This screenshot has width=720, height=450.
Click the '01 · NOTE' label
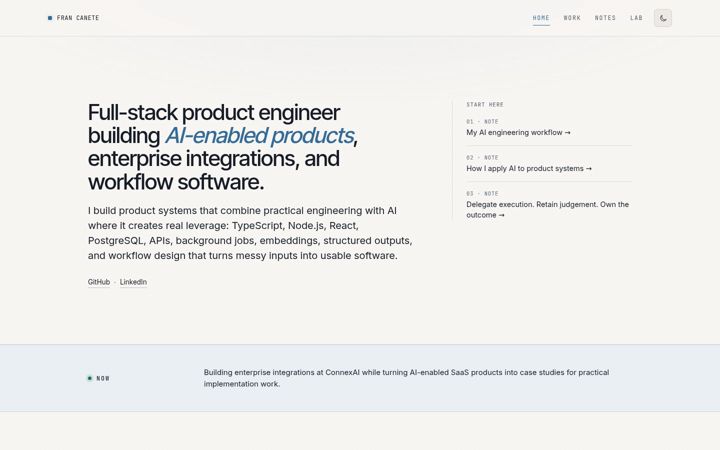point(482,122)
